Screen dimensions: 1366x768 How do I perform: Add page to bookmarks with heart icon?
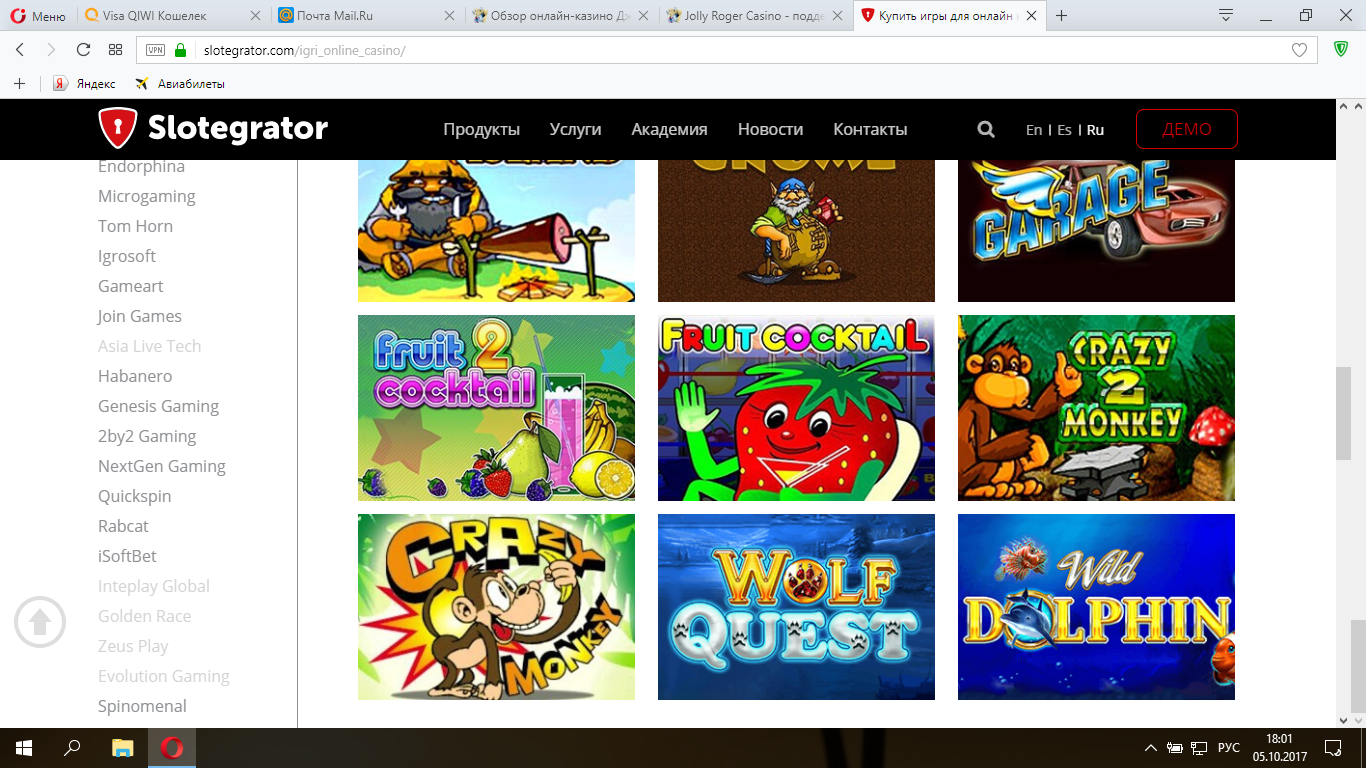coord(1299,50)
